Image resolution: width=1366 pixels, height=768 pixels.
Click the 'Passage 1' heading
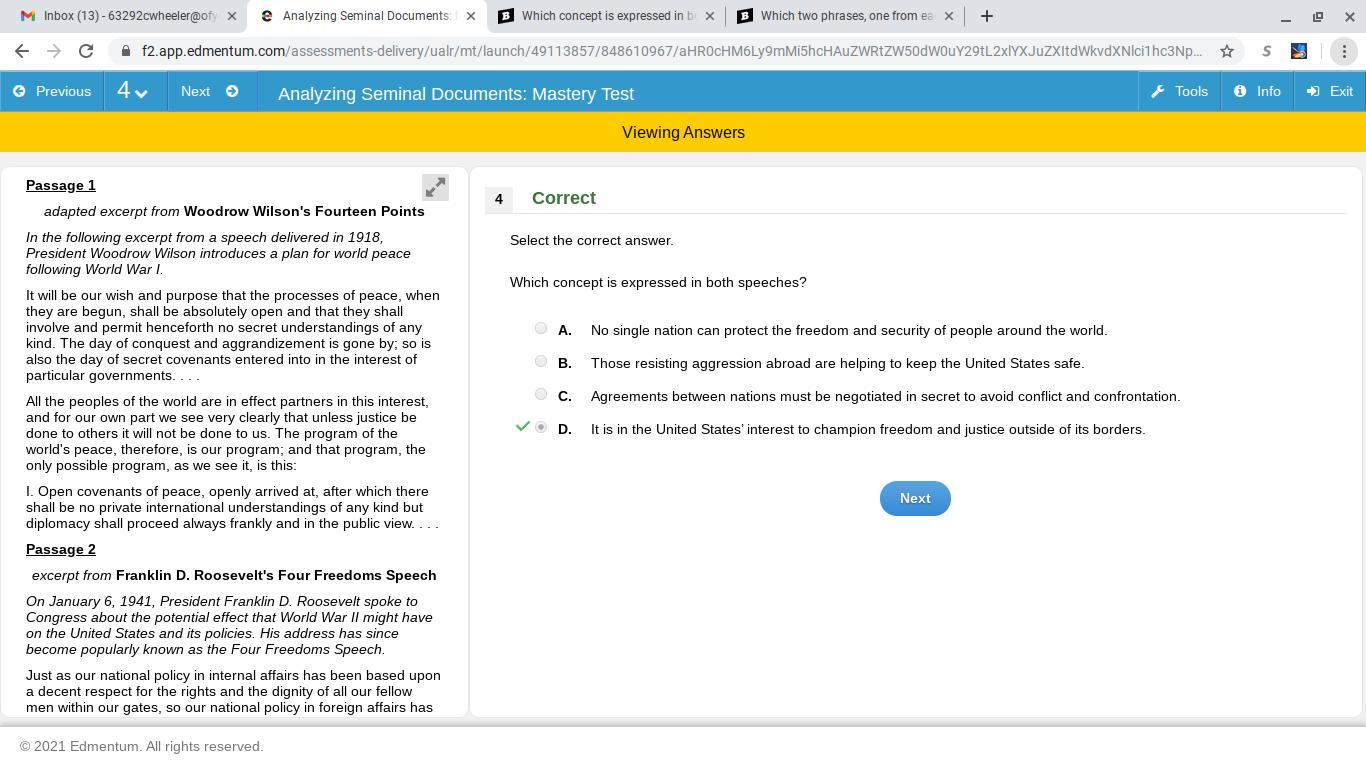[x=61, y=185]
